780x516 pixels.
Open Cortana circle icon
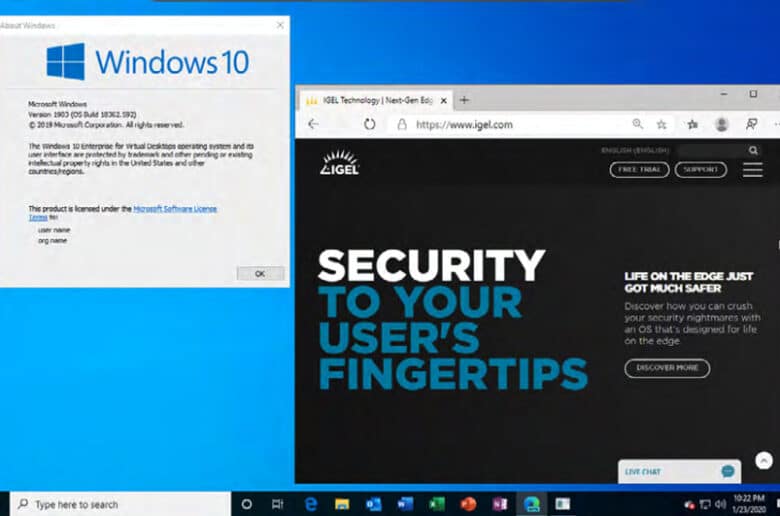pos(246,504)
